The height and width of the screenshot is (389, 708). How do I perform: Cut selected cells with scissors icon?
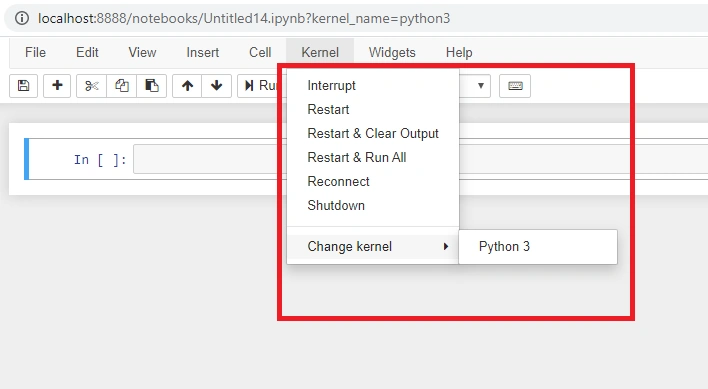92,86
